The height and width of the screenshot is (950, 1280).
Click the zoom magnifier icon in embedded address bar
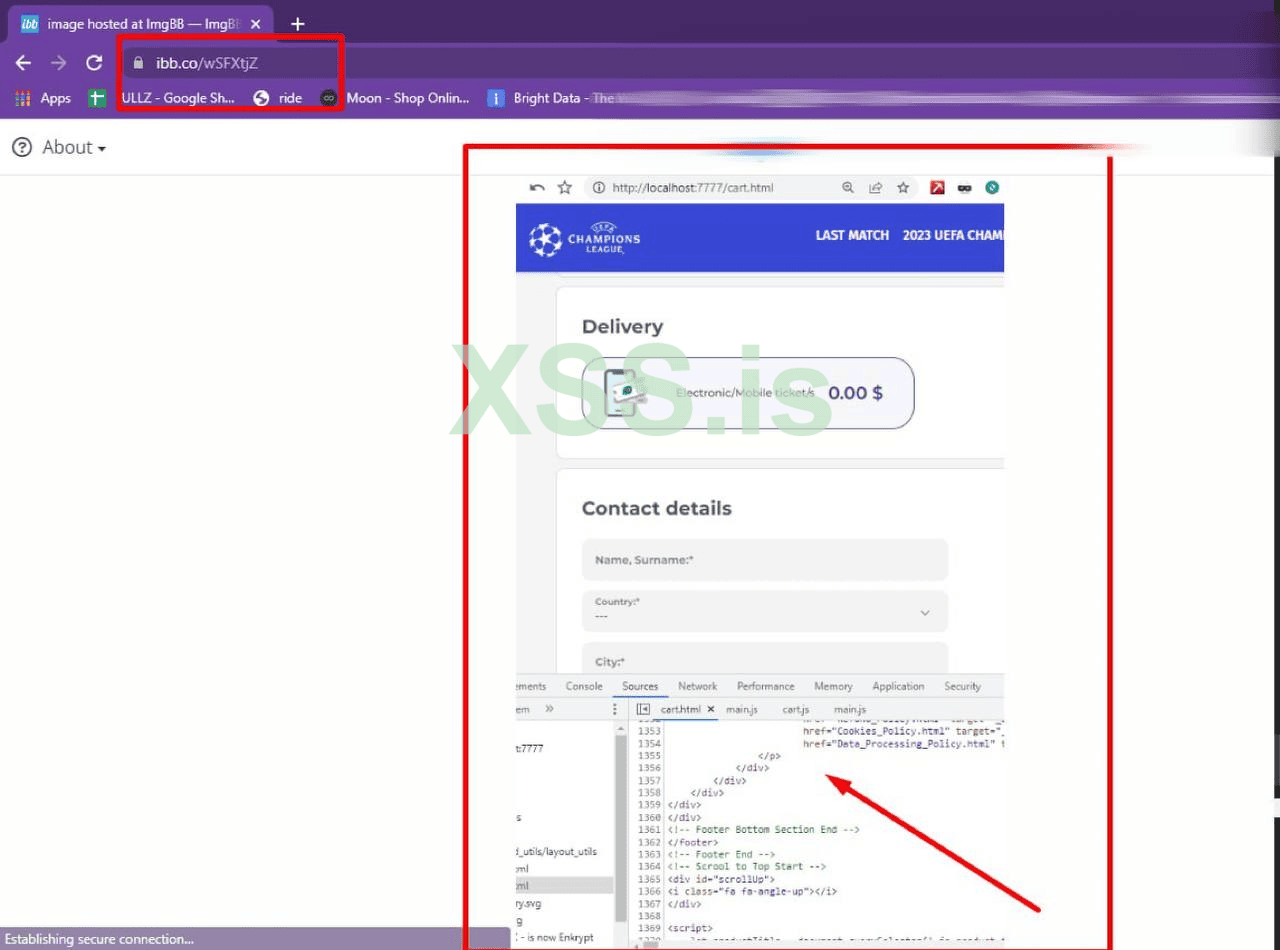tap(848, 187)
